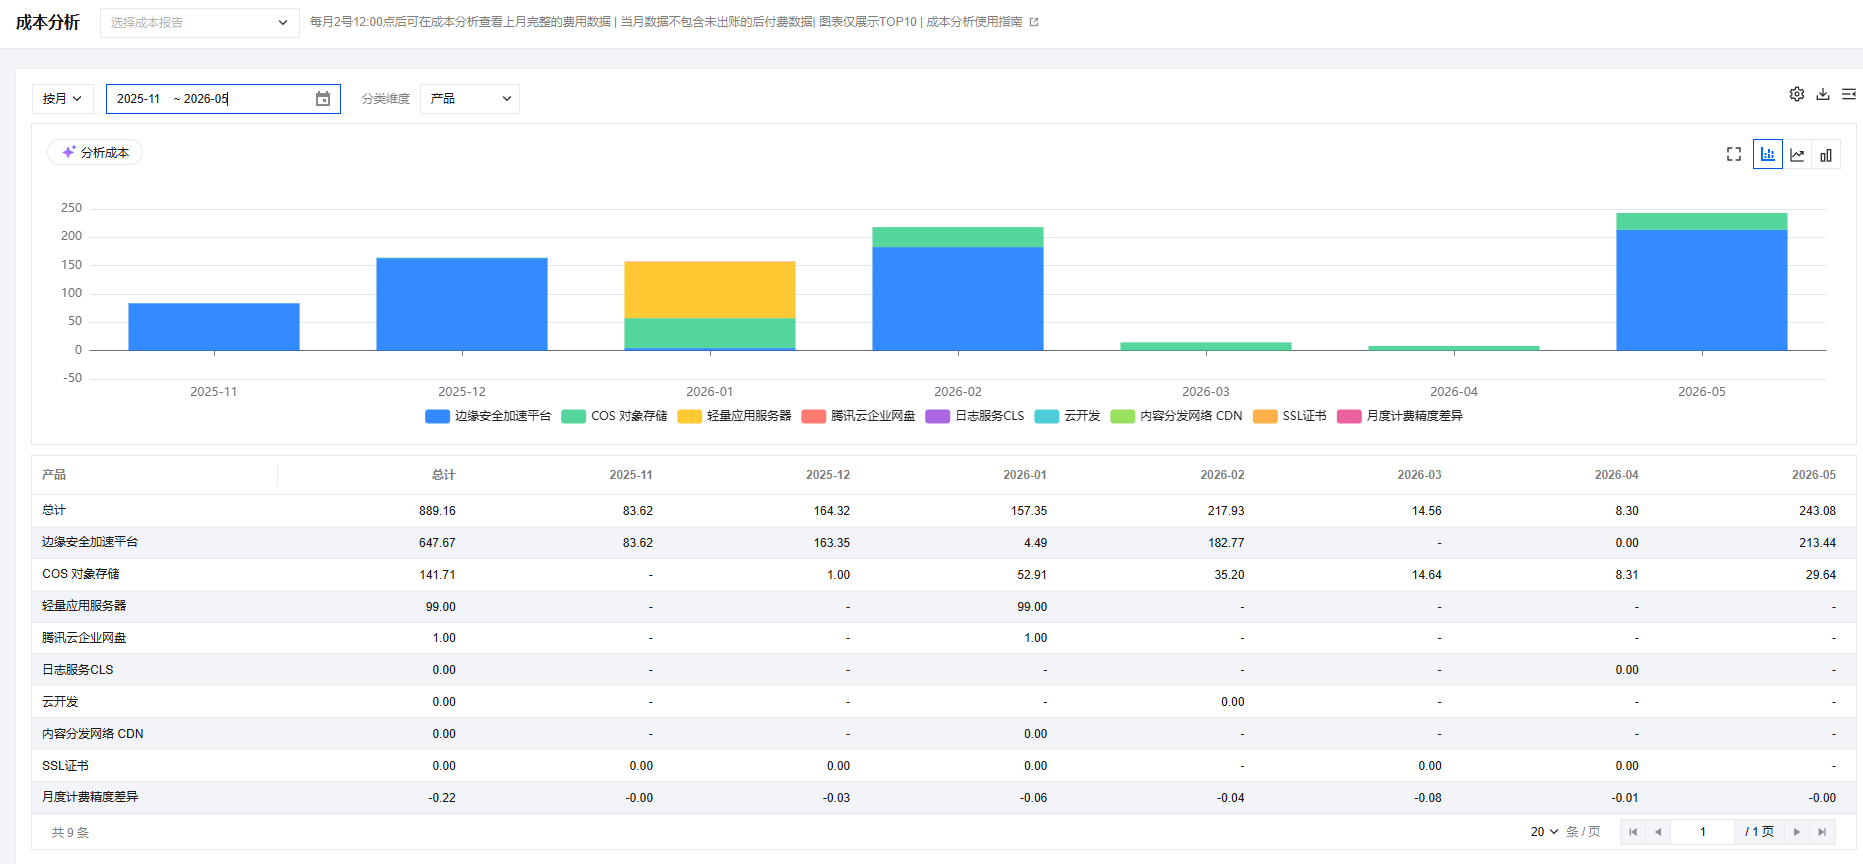Image resolution: width=1863 pixels, height=864 pixels.
Task: Toggle the 边缘安全加速平台 legend series
Action: (x=488, y=416)
